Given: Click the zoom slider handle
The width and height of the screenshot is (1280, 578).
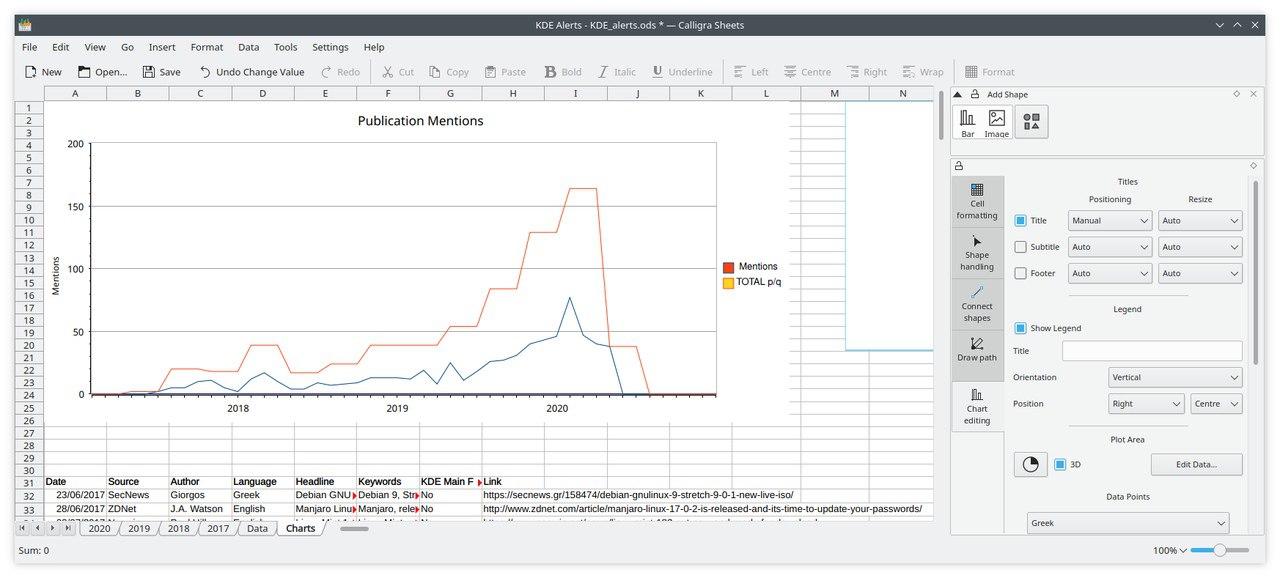Looking at the screenshot, I should pyautogui.click(x=1219, y=550).
